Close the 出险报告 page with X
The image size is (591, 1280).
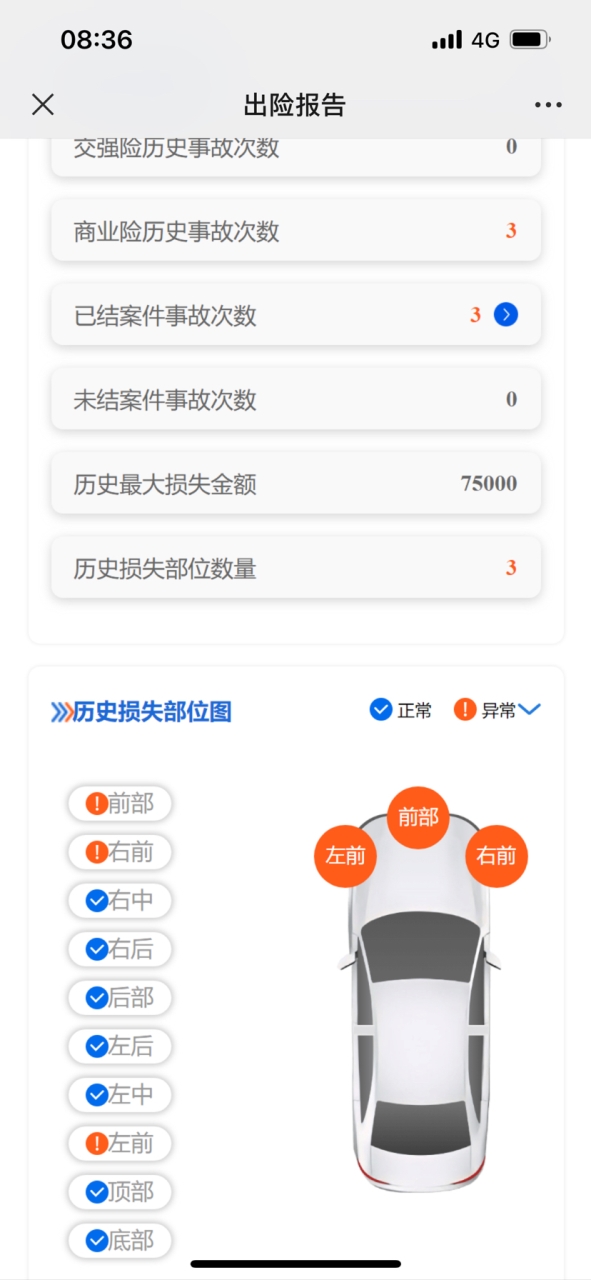[43, 104]
